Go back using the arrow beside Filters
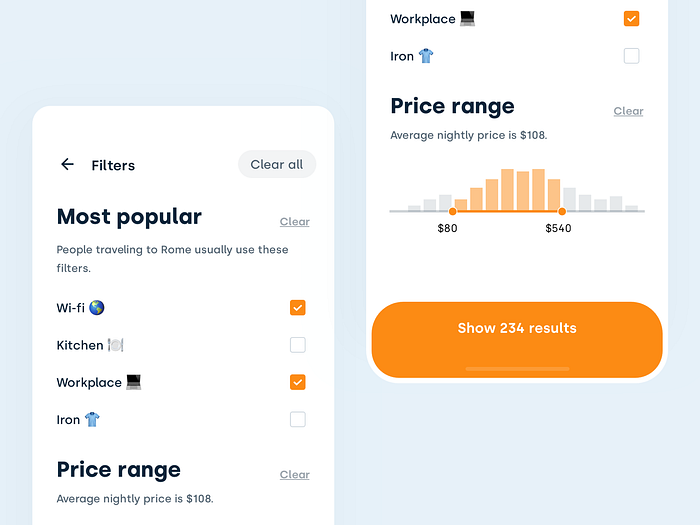The image size is (700, 525). coord(67,164)
